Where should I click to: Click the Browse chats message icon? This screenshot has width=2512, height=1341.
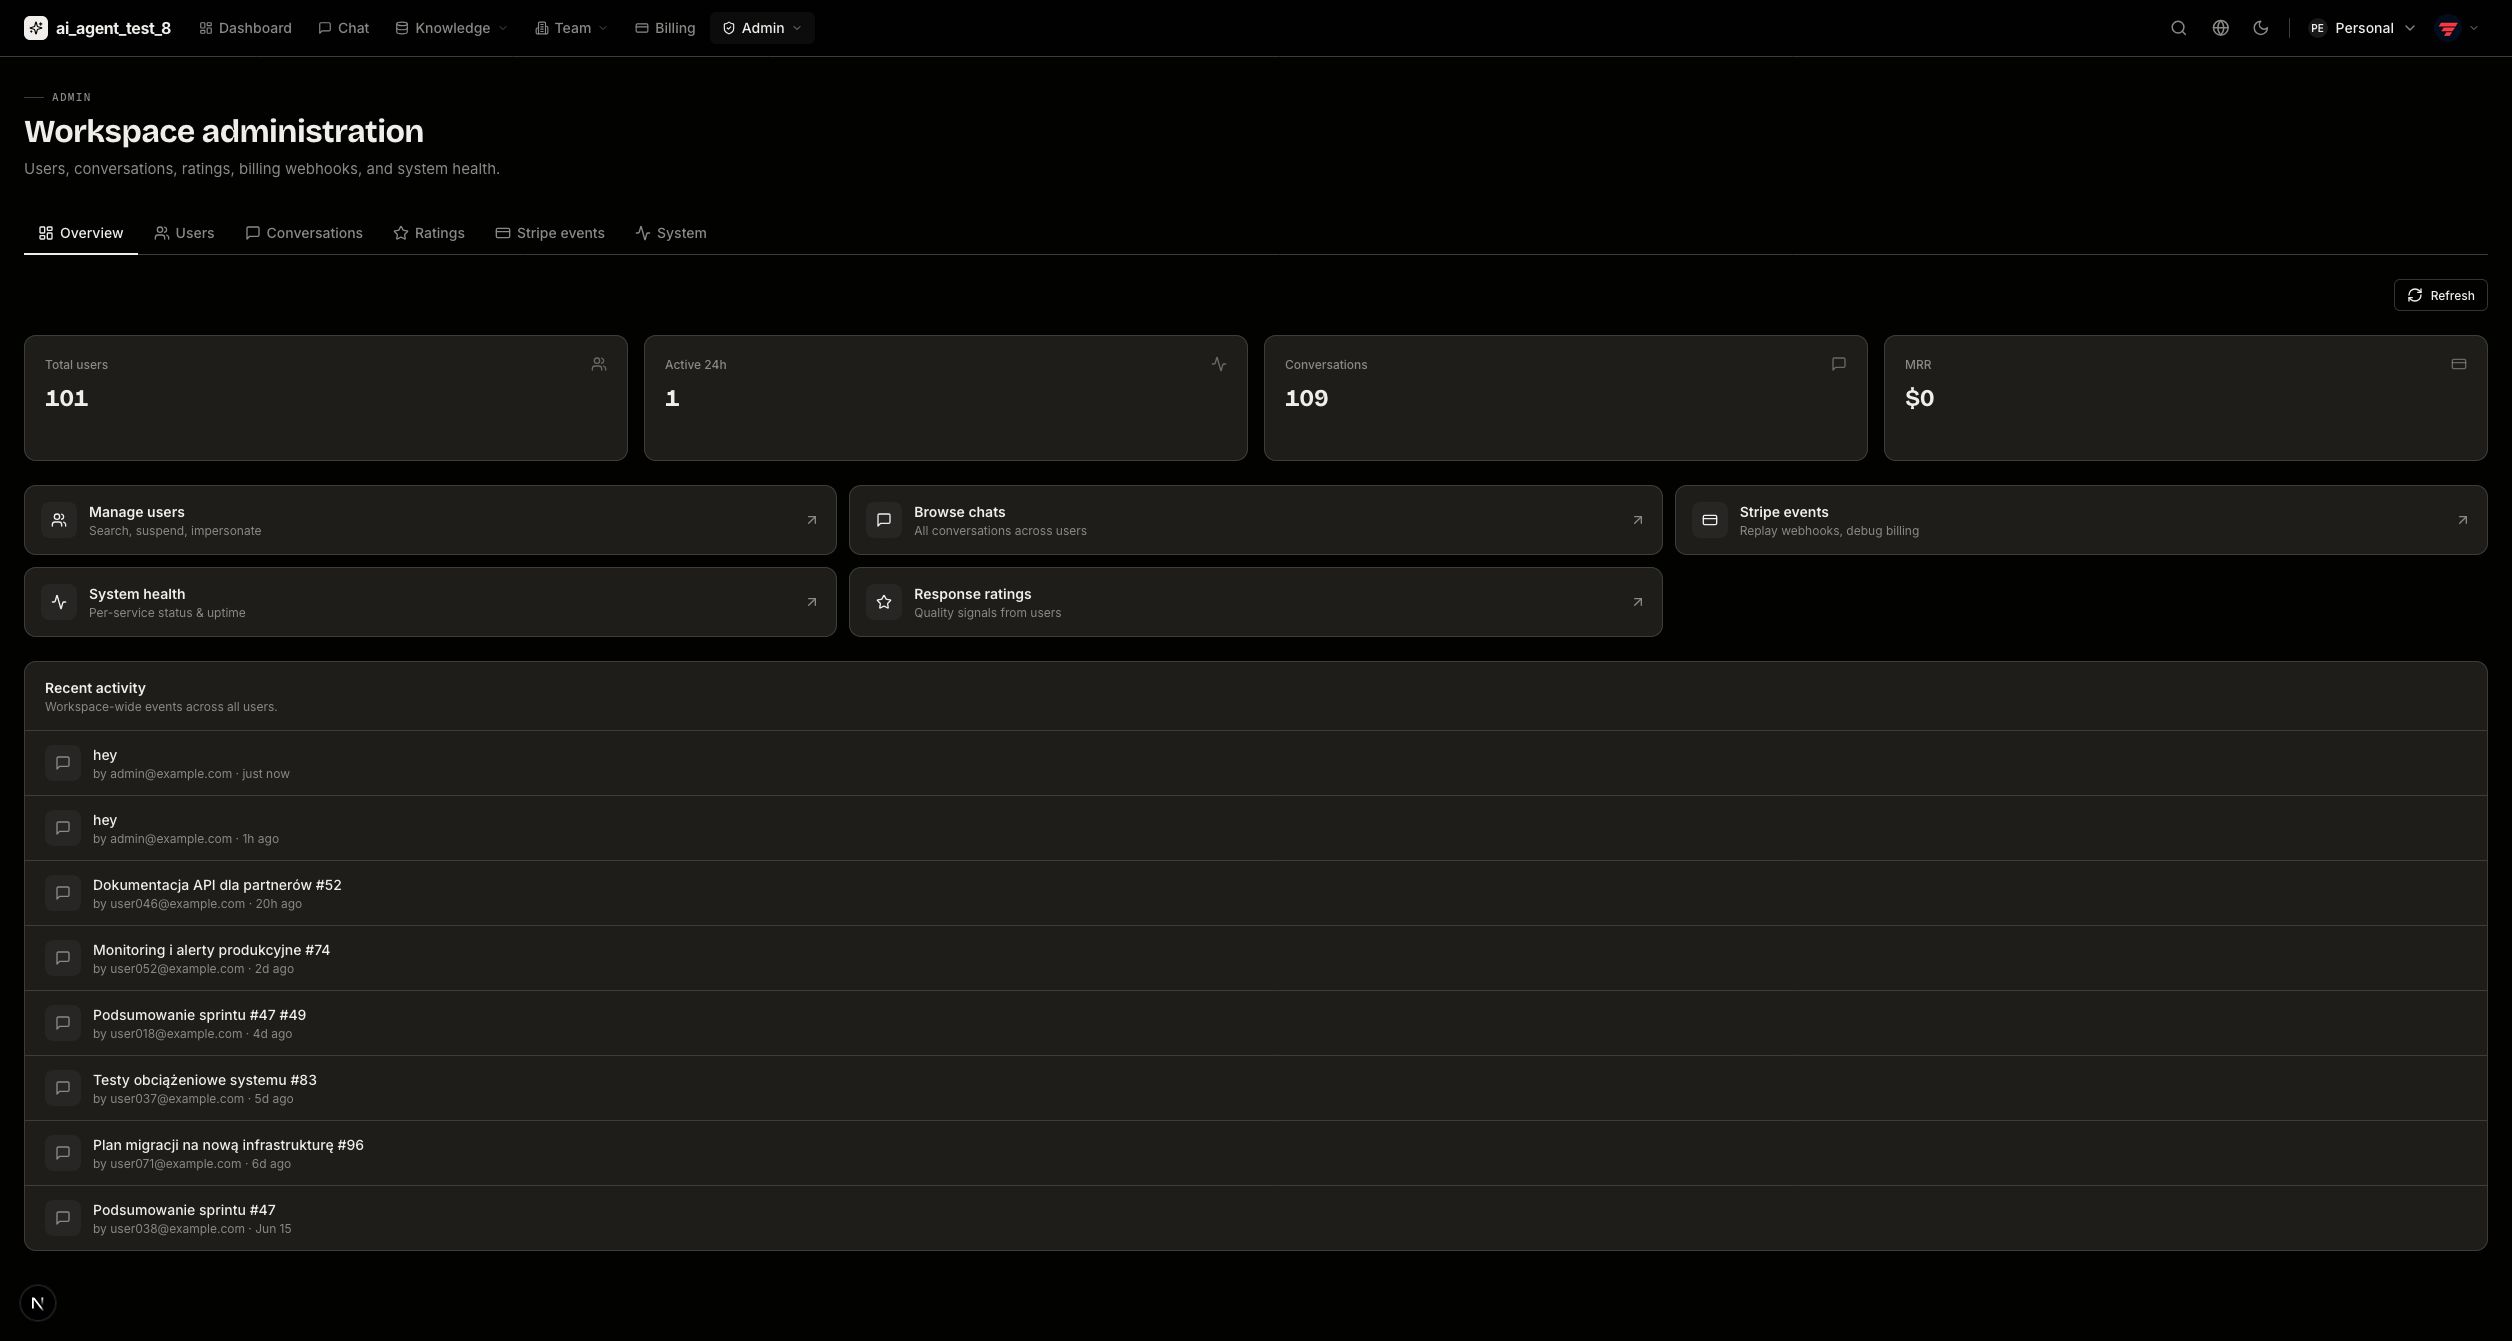pyautogui.click(x=884, y=520)
